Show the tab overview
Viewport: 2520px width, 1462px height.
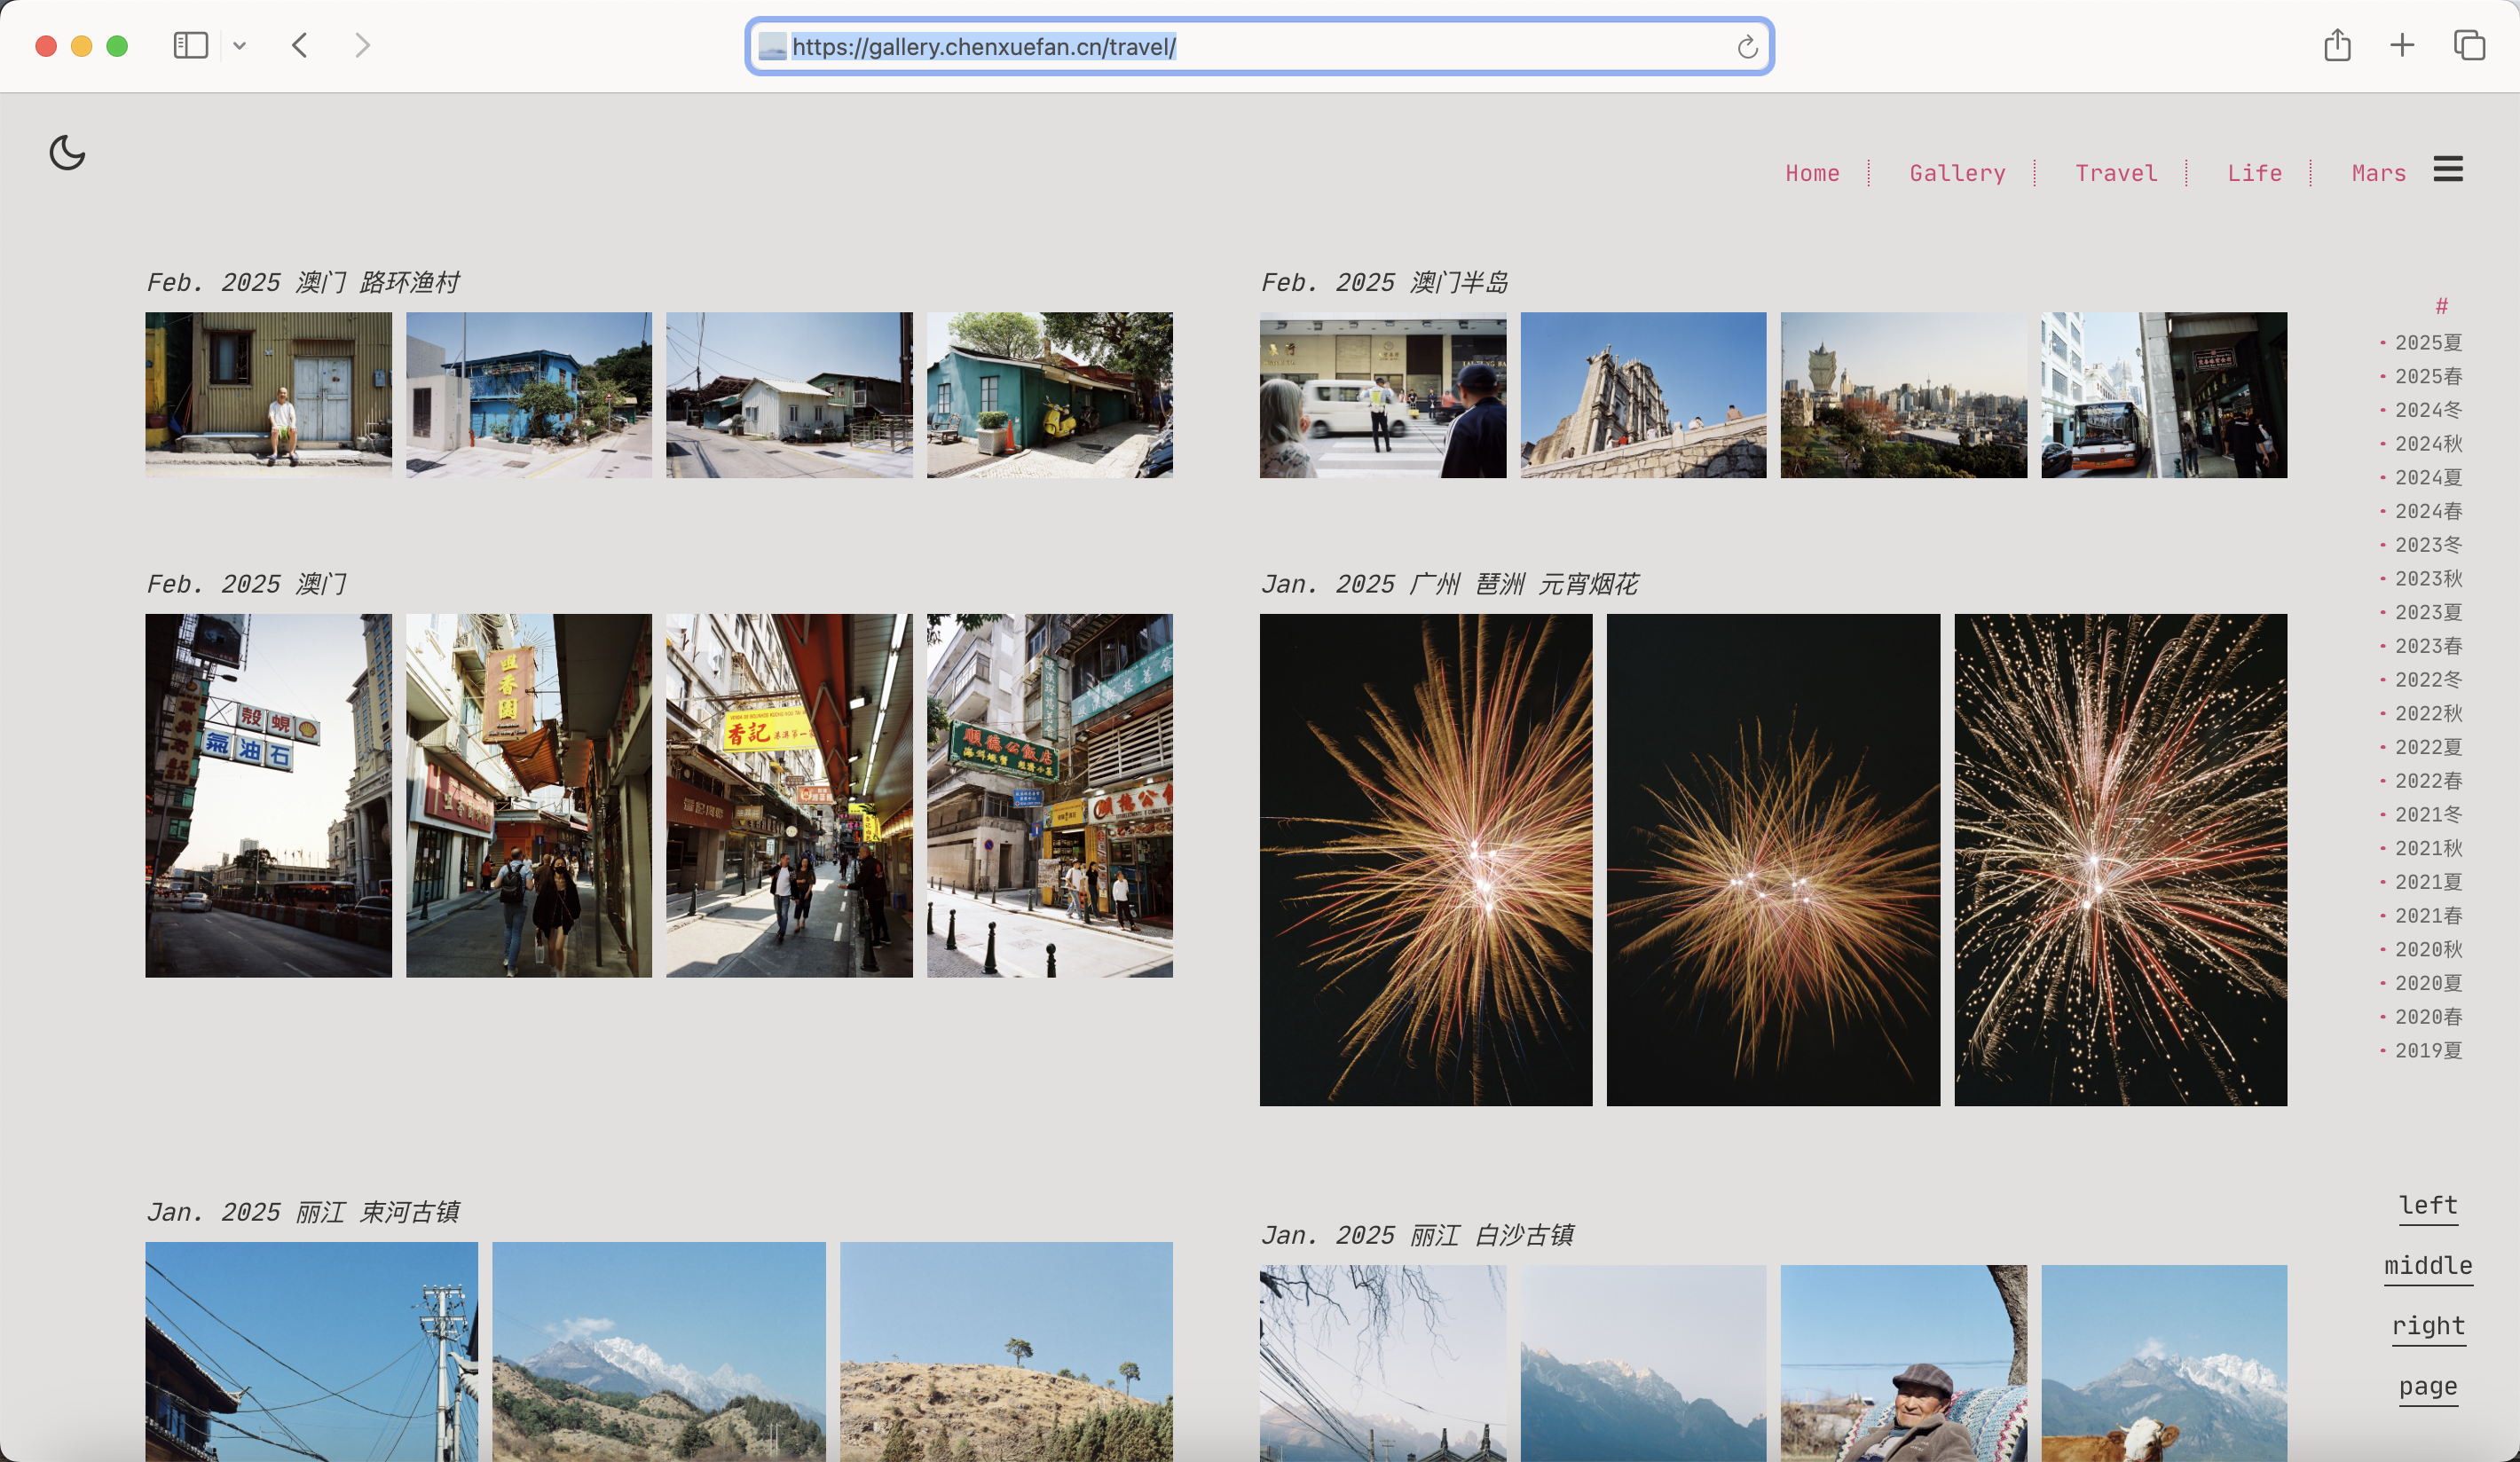2468,46
